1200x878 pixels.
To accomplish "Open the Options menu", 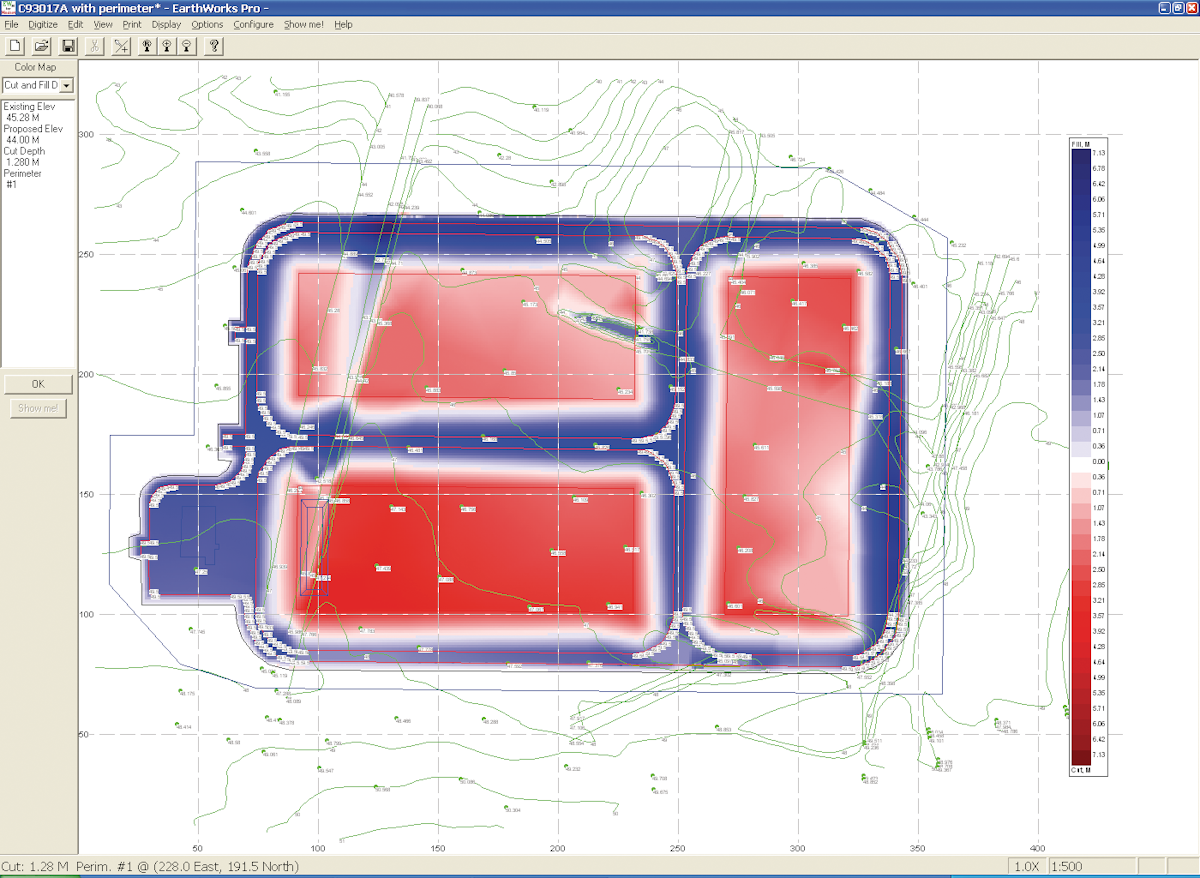I will (207, 24).
